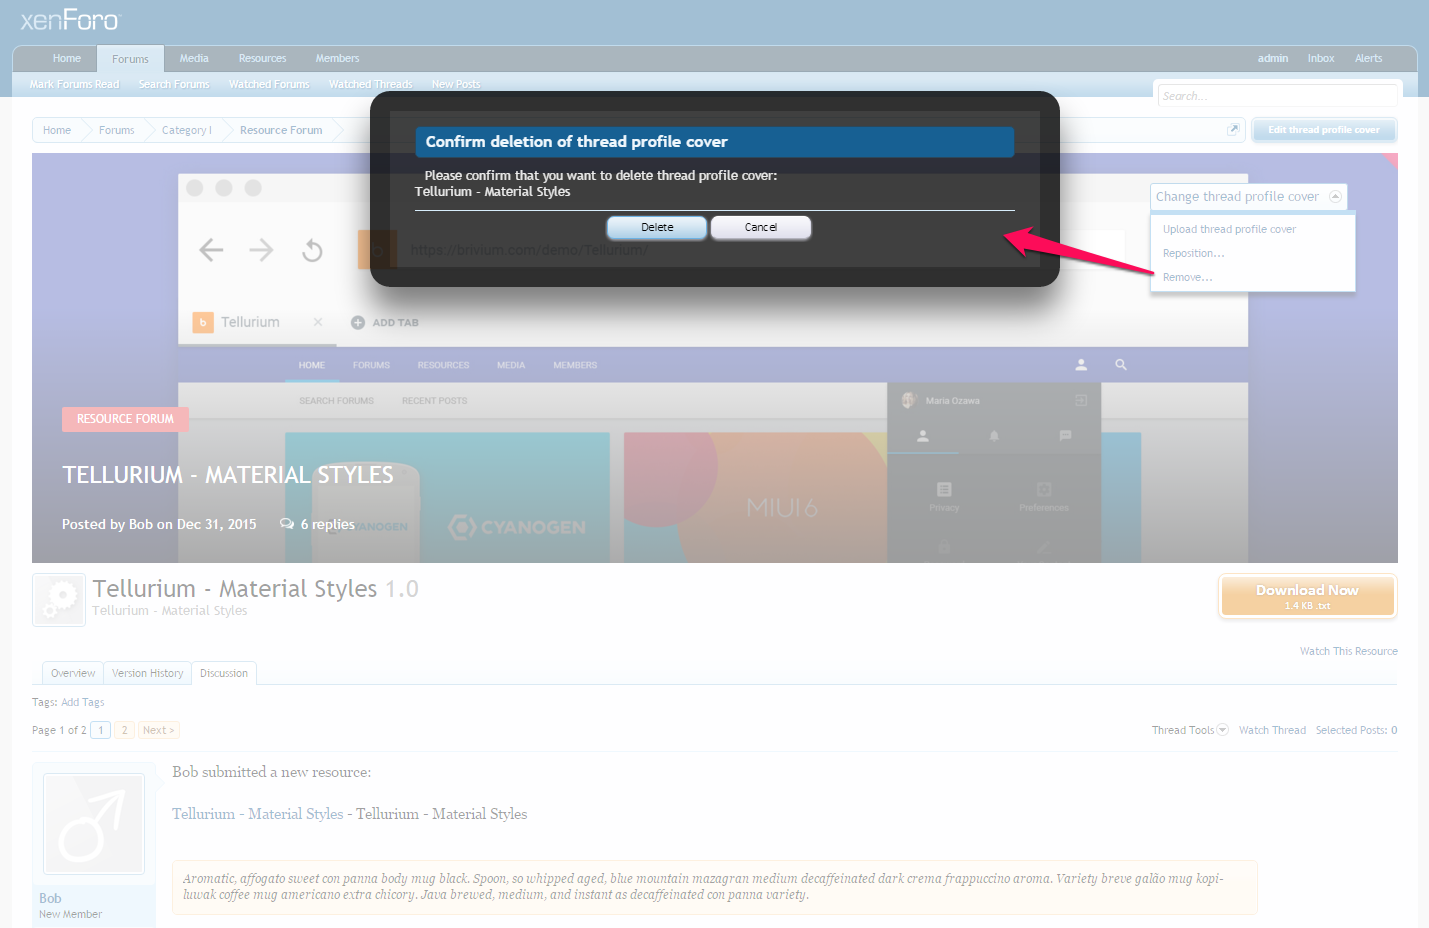This screenshot has height=928, width=1429.
Task: Open Bob's profile from Posted by line
Action: click(141, 524)
